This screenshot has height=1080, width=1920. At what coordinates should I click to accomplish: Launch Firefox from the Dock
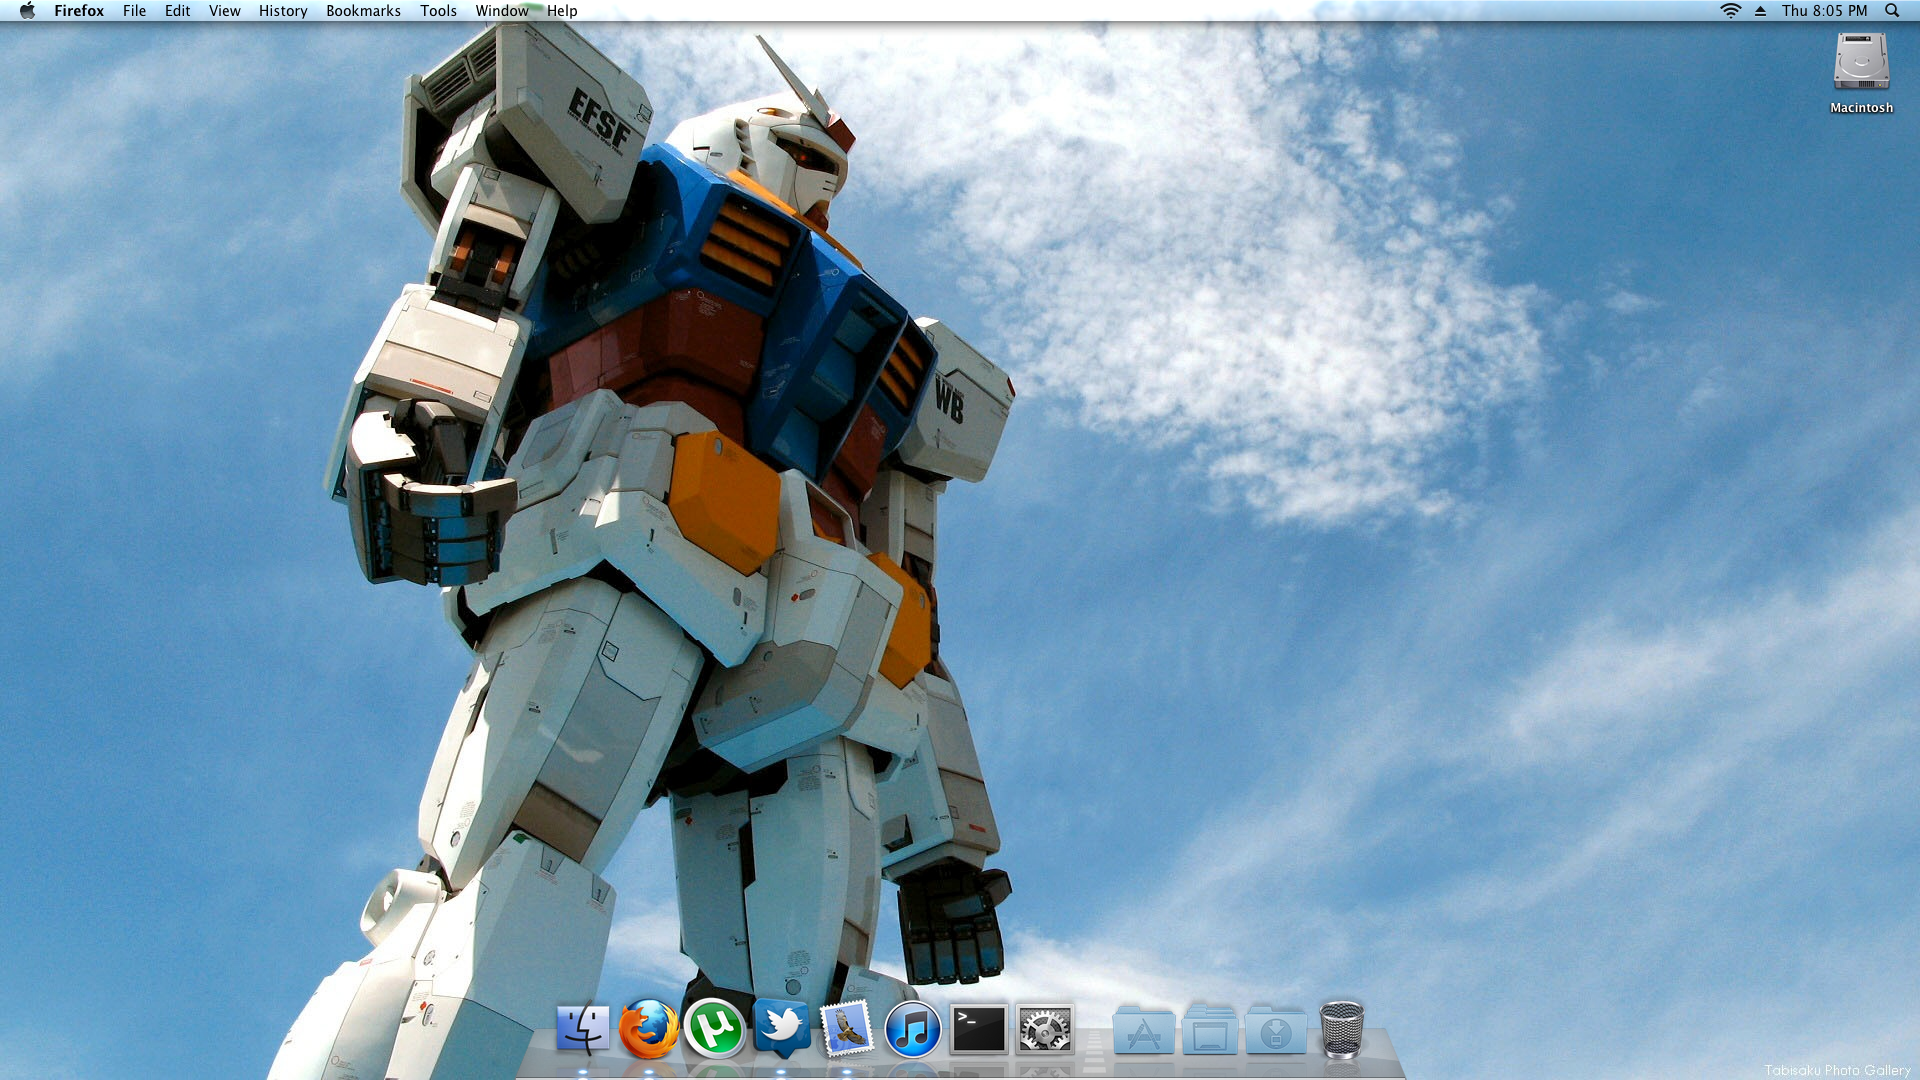(x=648, y=1029)
